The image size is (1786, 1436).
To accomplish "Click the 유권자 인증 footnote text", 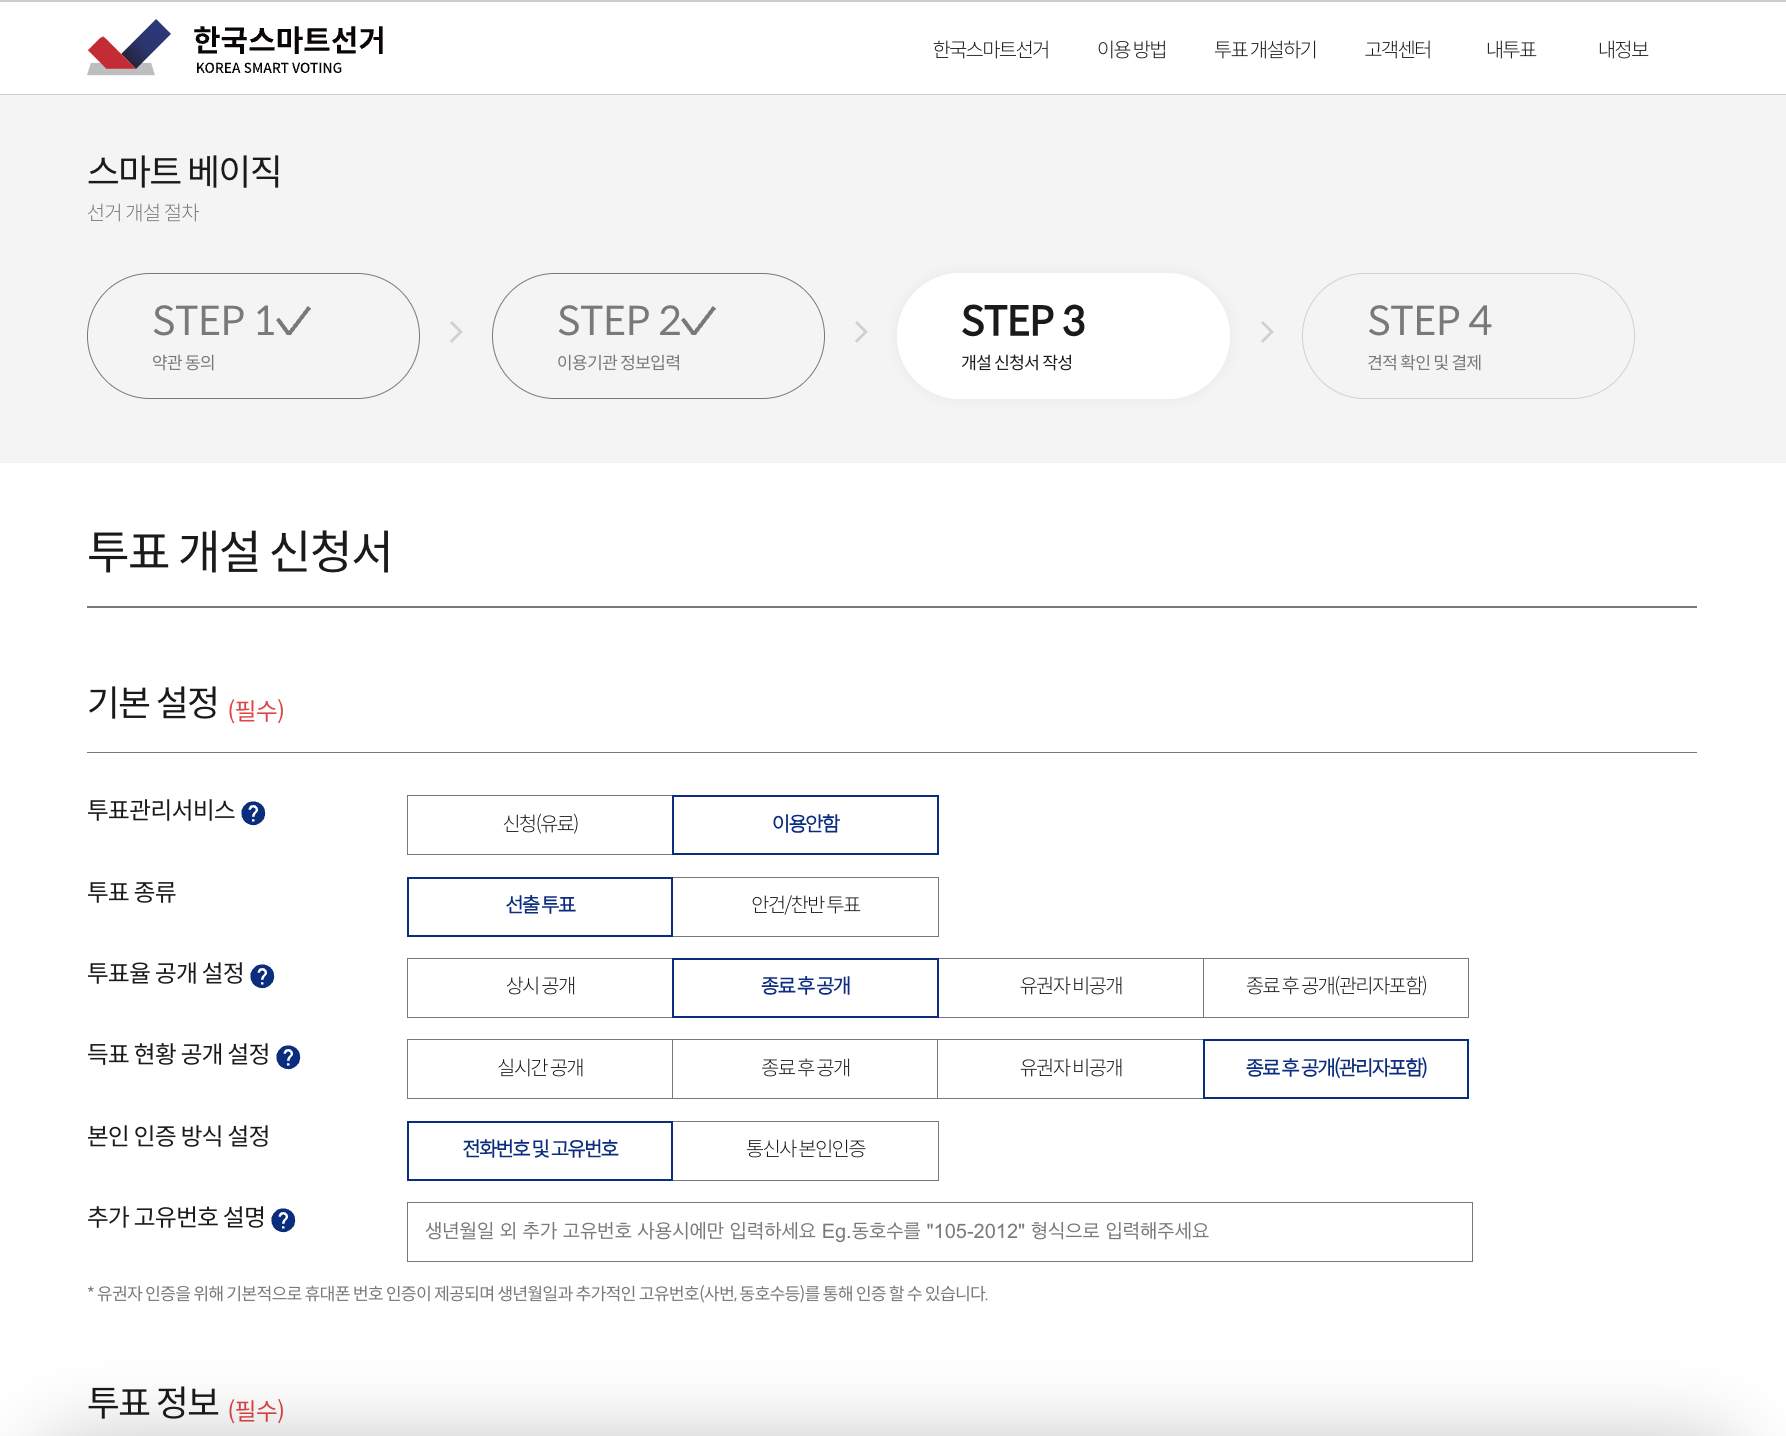I will tap(538, 1293).
